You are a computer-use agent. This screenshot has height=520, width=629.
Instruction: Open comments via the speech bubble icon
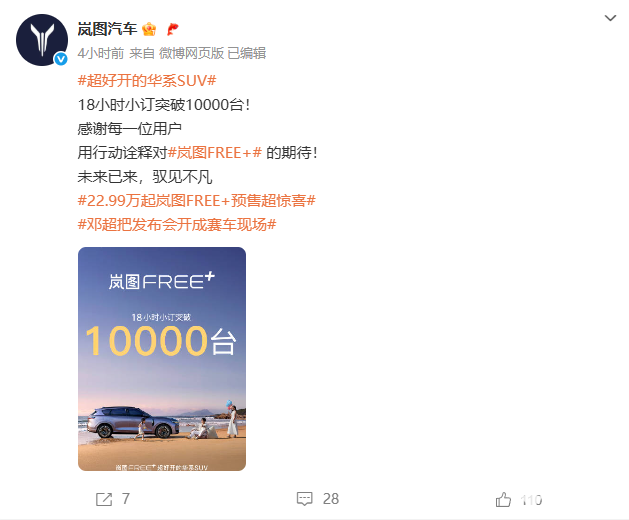[x=304, y=499]
